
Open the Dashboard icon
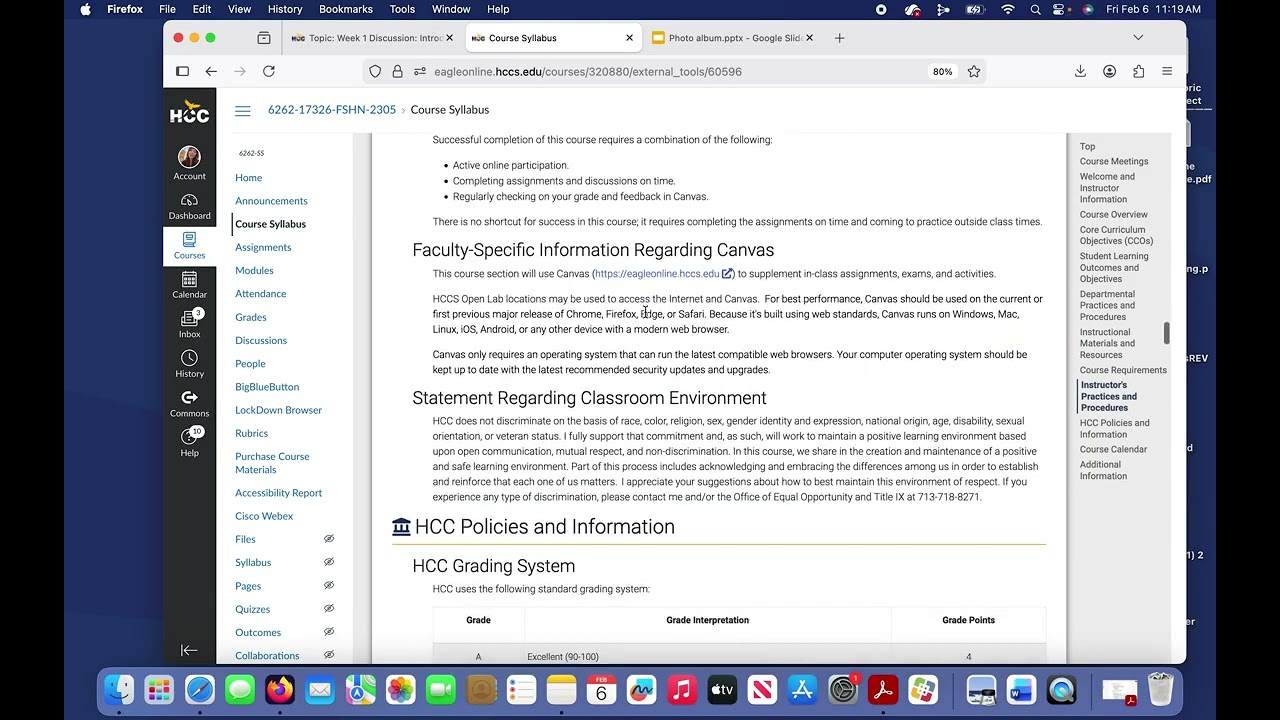[x=189, y=207]
